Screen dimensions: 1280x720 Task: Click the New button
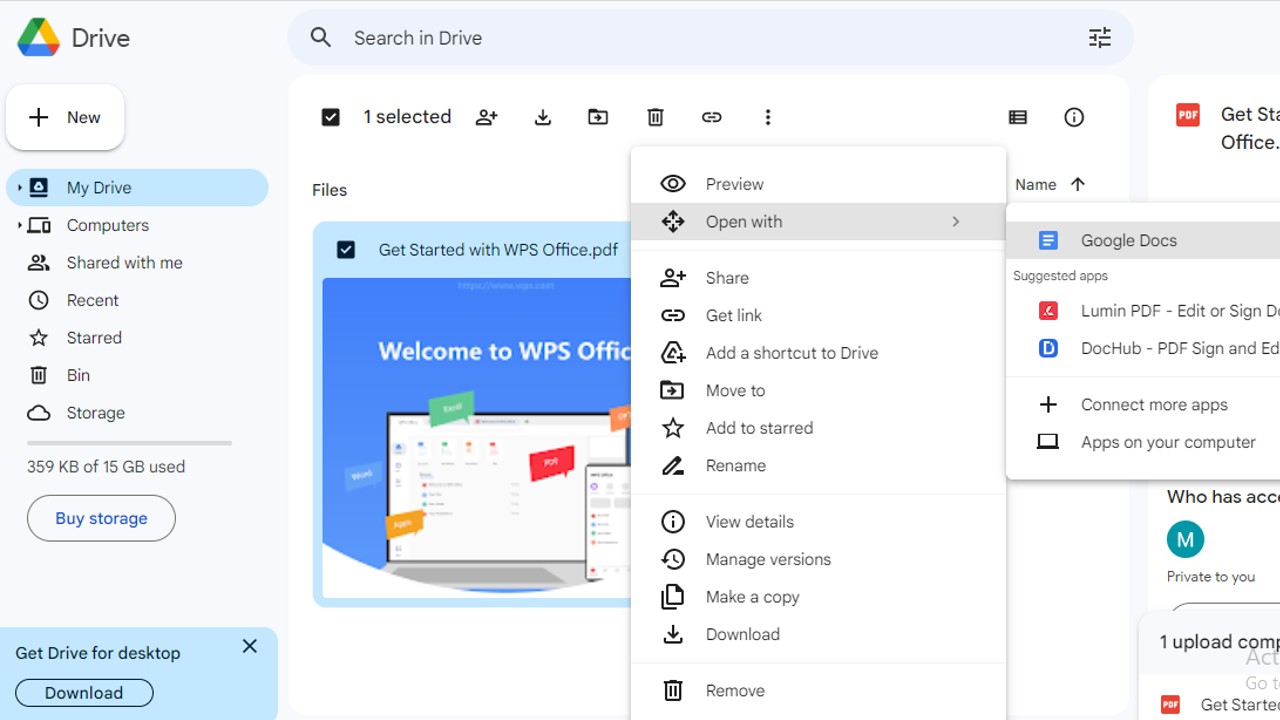point(65,118)
